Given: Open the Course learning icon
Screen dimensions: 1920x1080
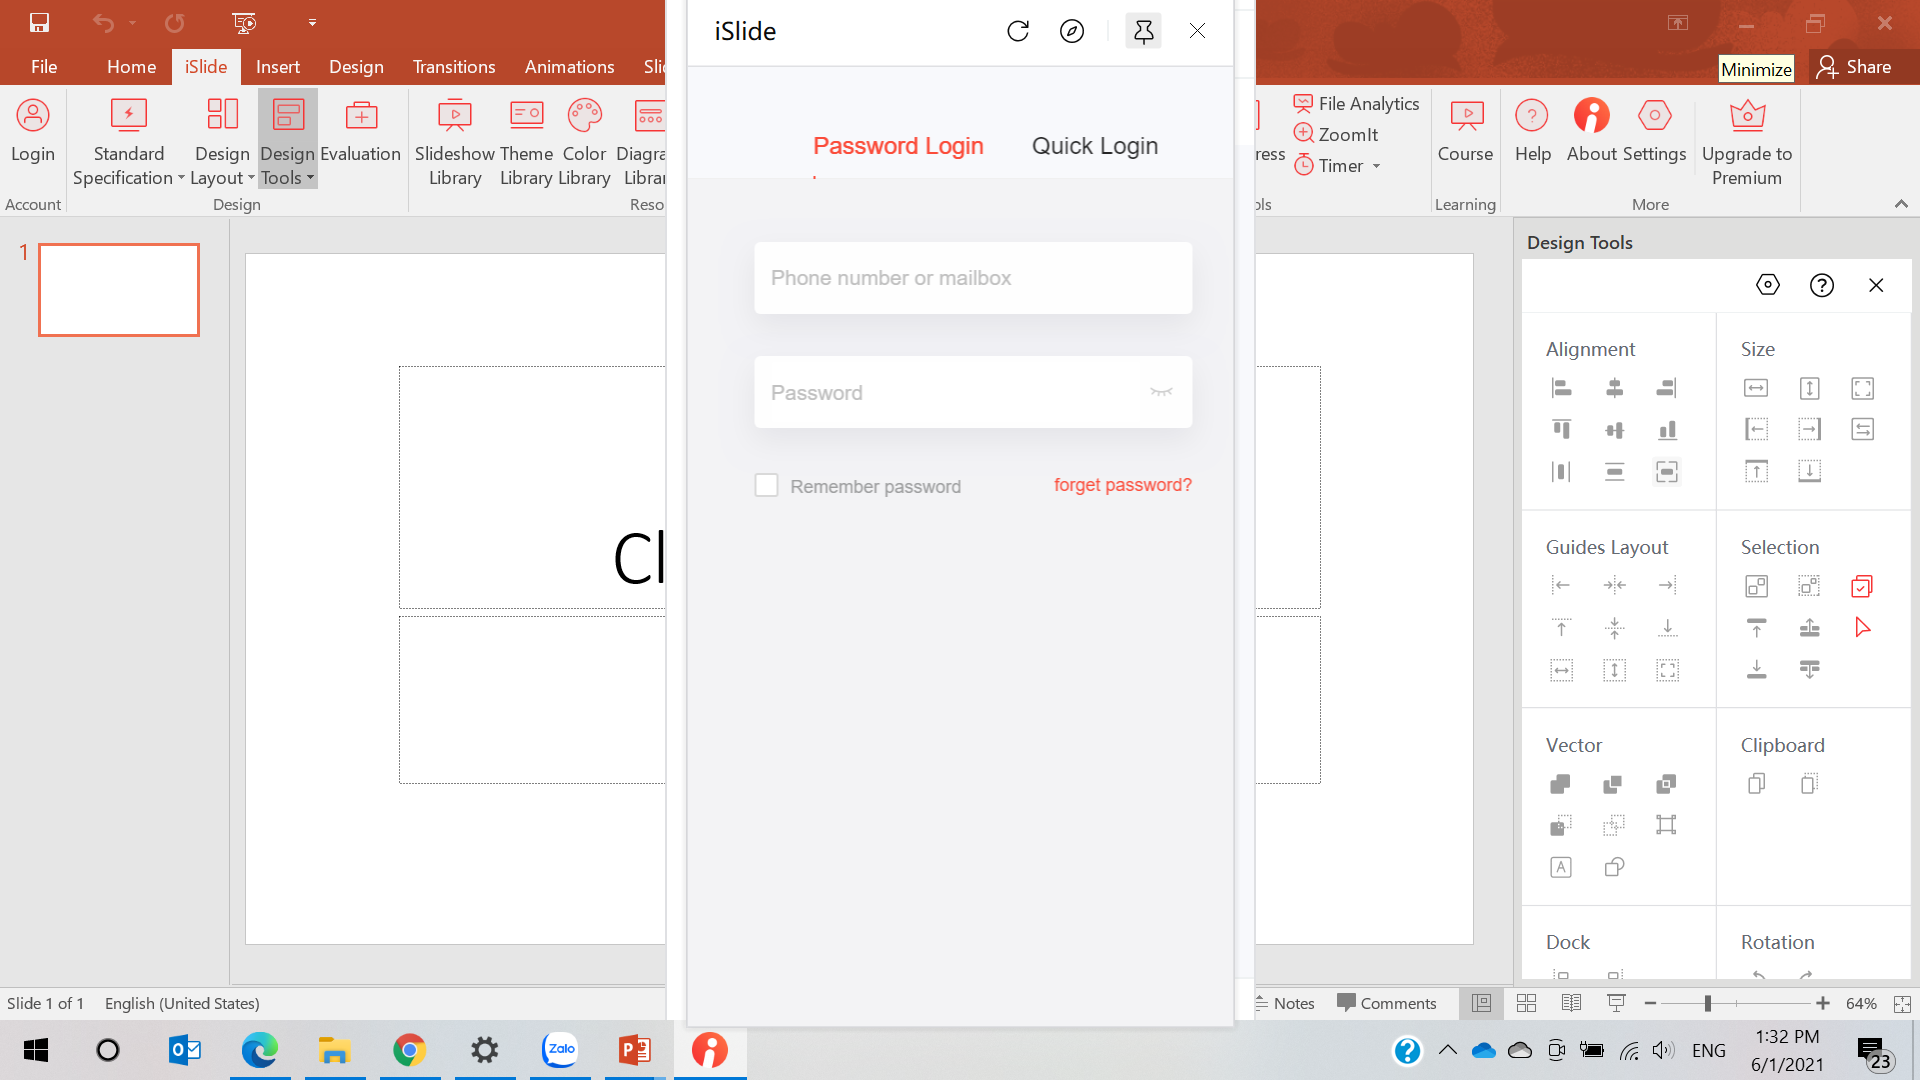Looking at the screenshot, I should coord(1466,130).
